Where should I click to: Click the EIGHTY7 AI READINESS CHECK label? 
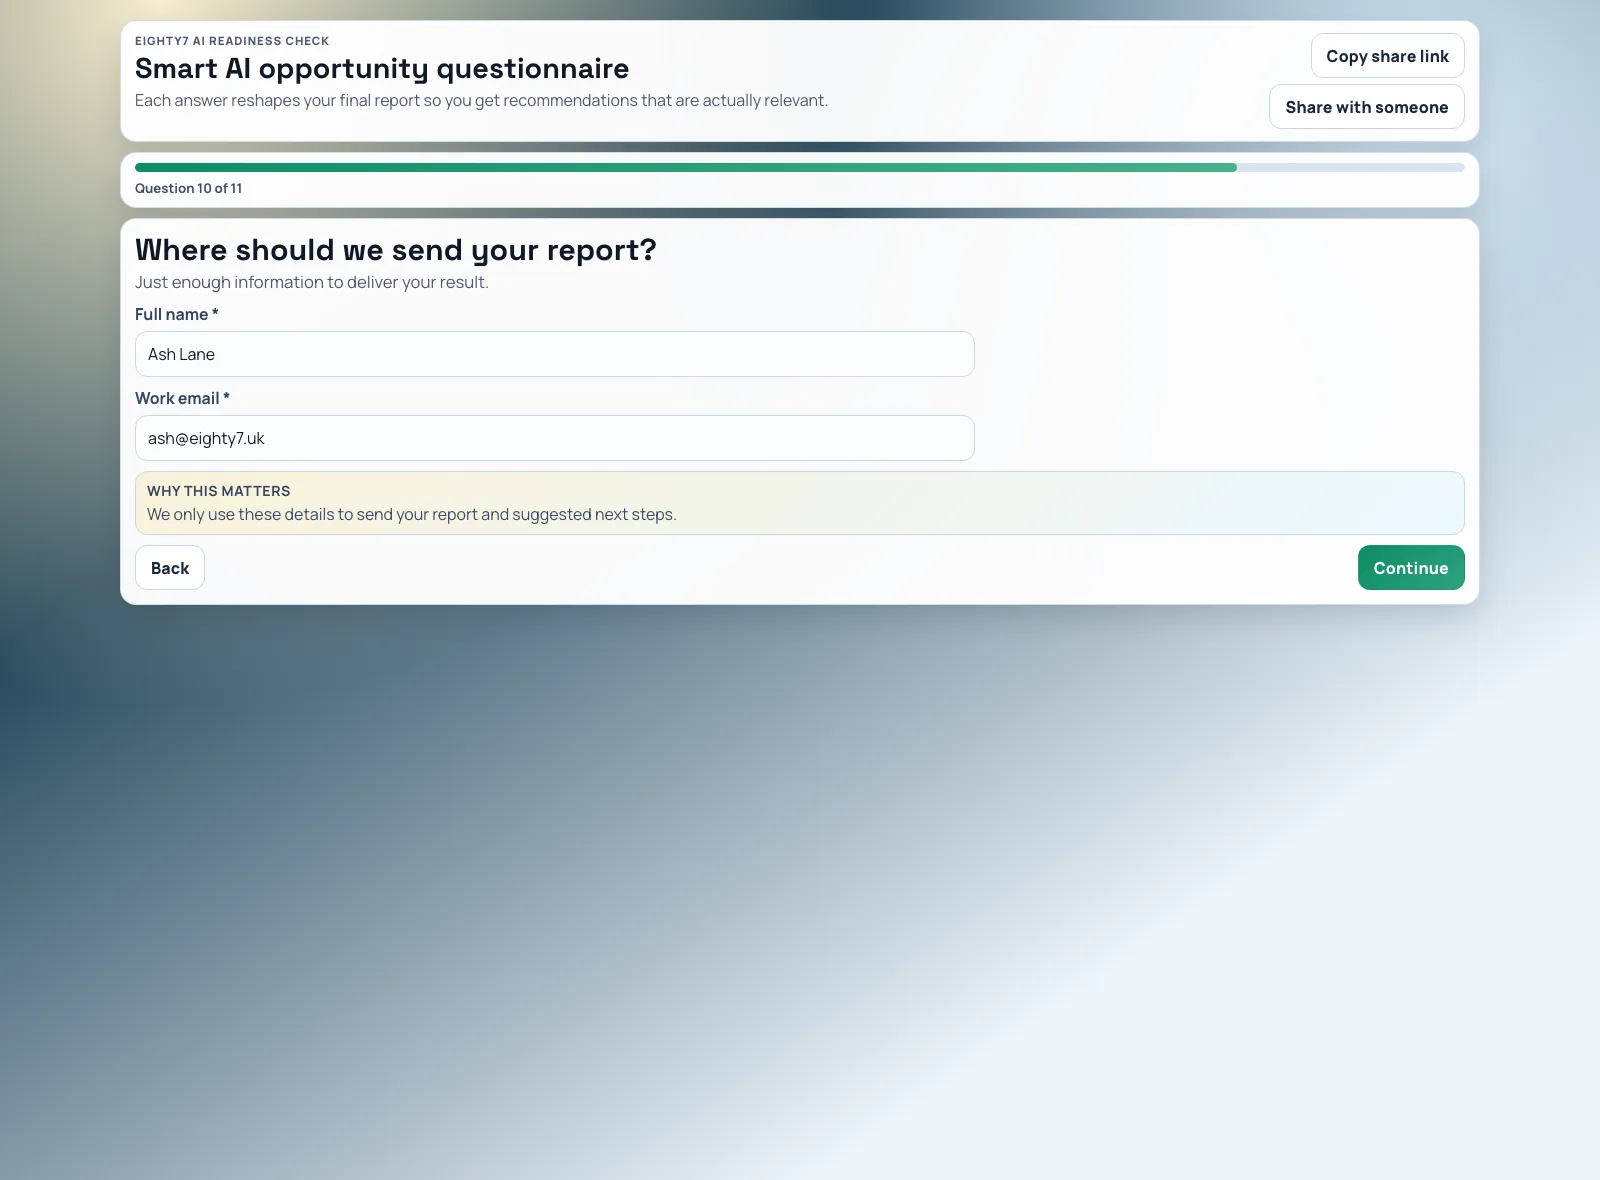(232, 41)
